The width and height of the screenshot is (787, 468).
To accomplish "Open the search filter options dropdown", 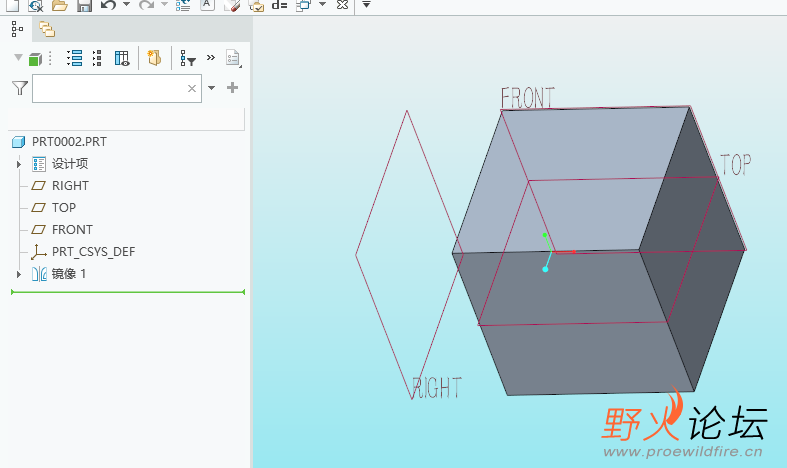I will coord(211,88).
